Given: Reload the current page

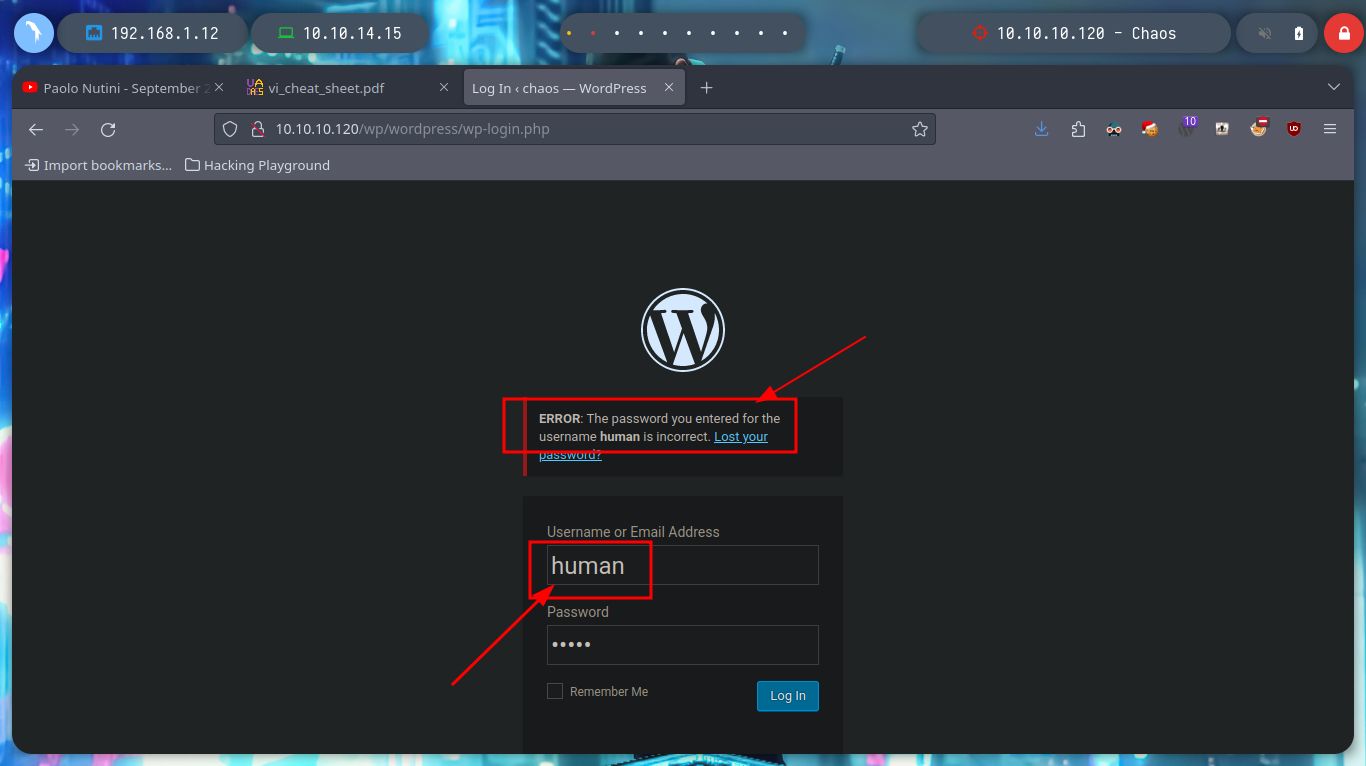Looking at the screenshot, I should tap(108, 129).
